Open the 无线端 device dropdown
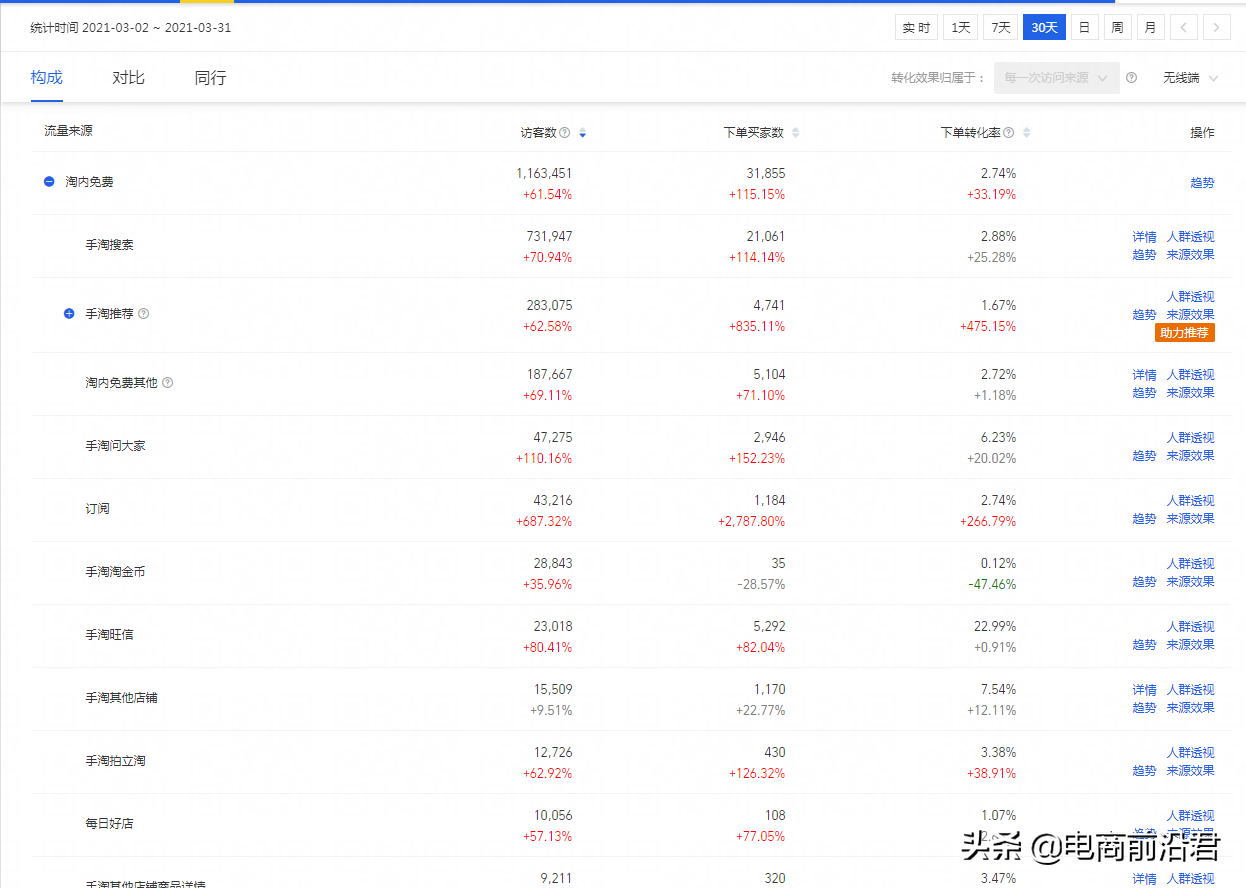1246x888 pixels. click(x=1190, y=78)
